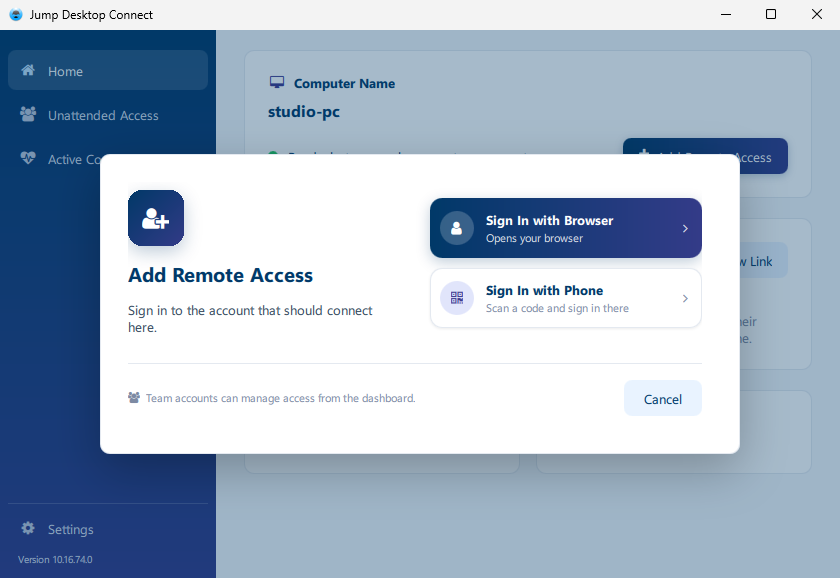Click the Add Remote Access heading
Image resolution: width=840 pixels, height=578 pixels.
coord(220,275)
